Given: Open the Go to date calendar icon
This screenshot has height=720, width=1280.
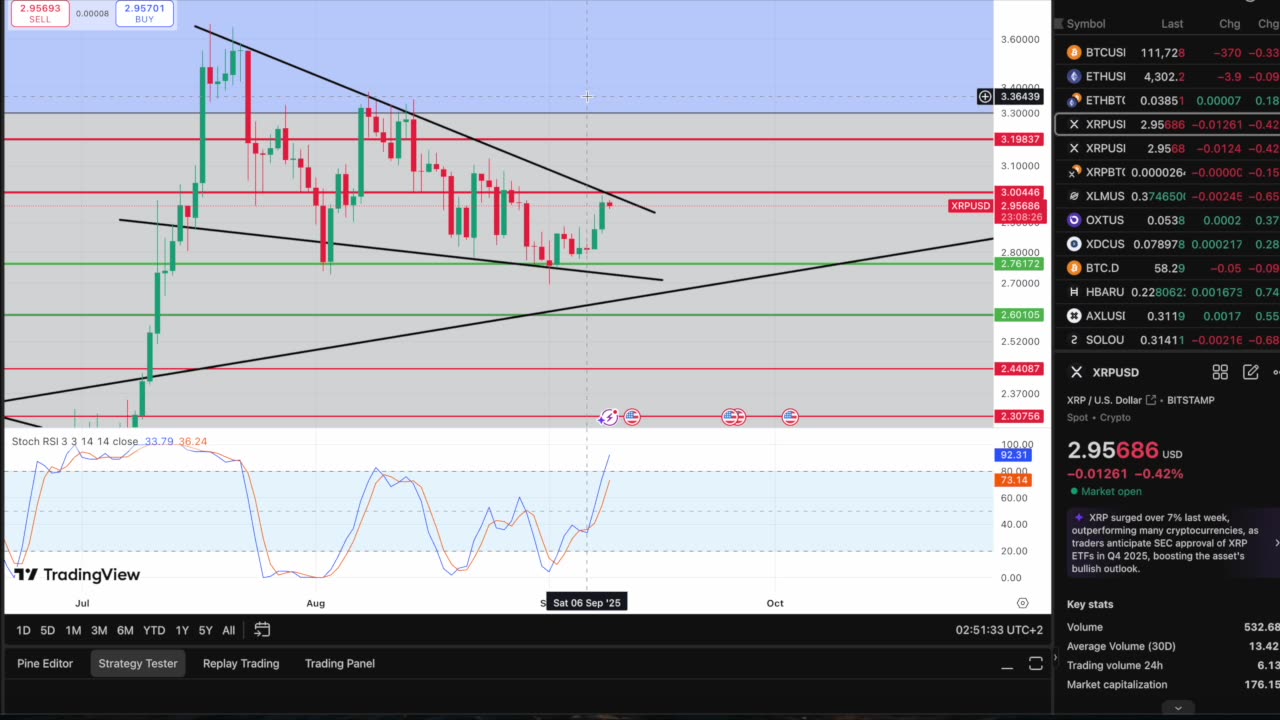Looking at the screenshot, I should [262, 630].
